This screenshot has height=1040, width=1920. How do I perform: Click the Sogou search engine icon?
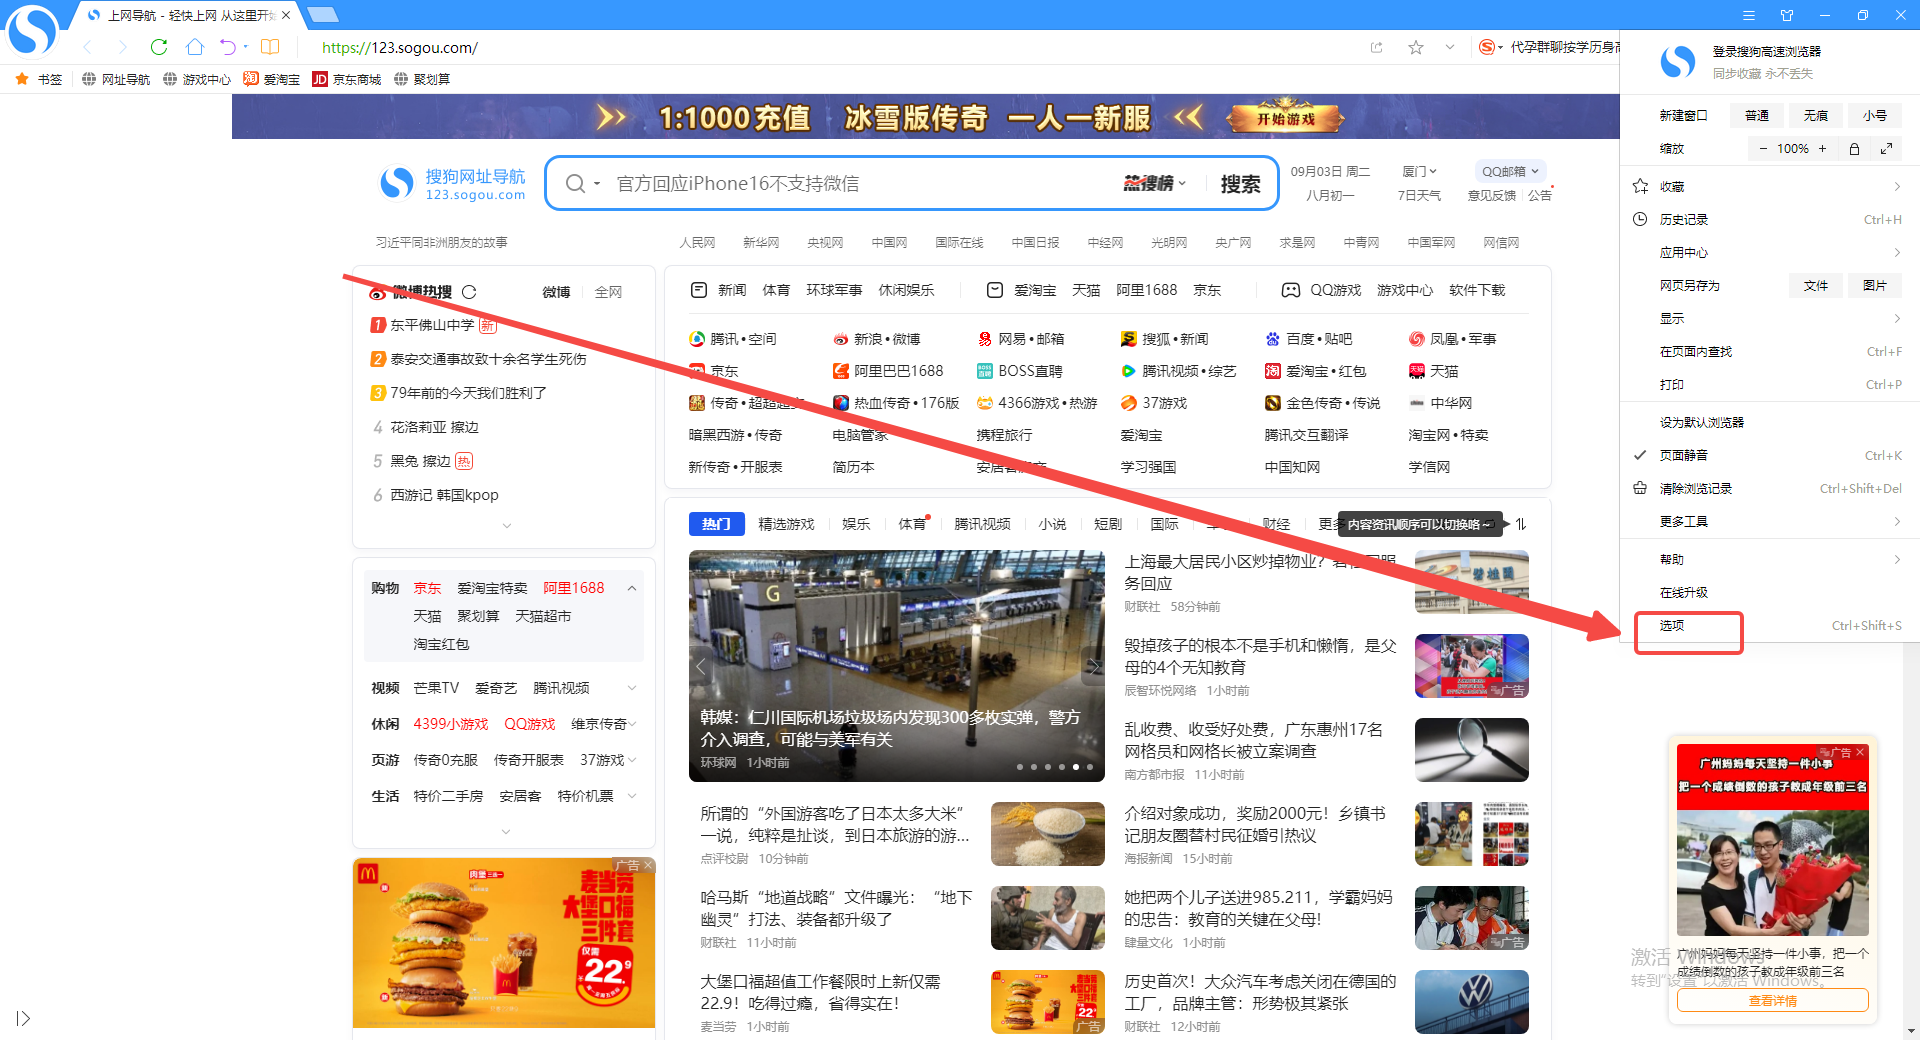click(1487, 47)
